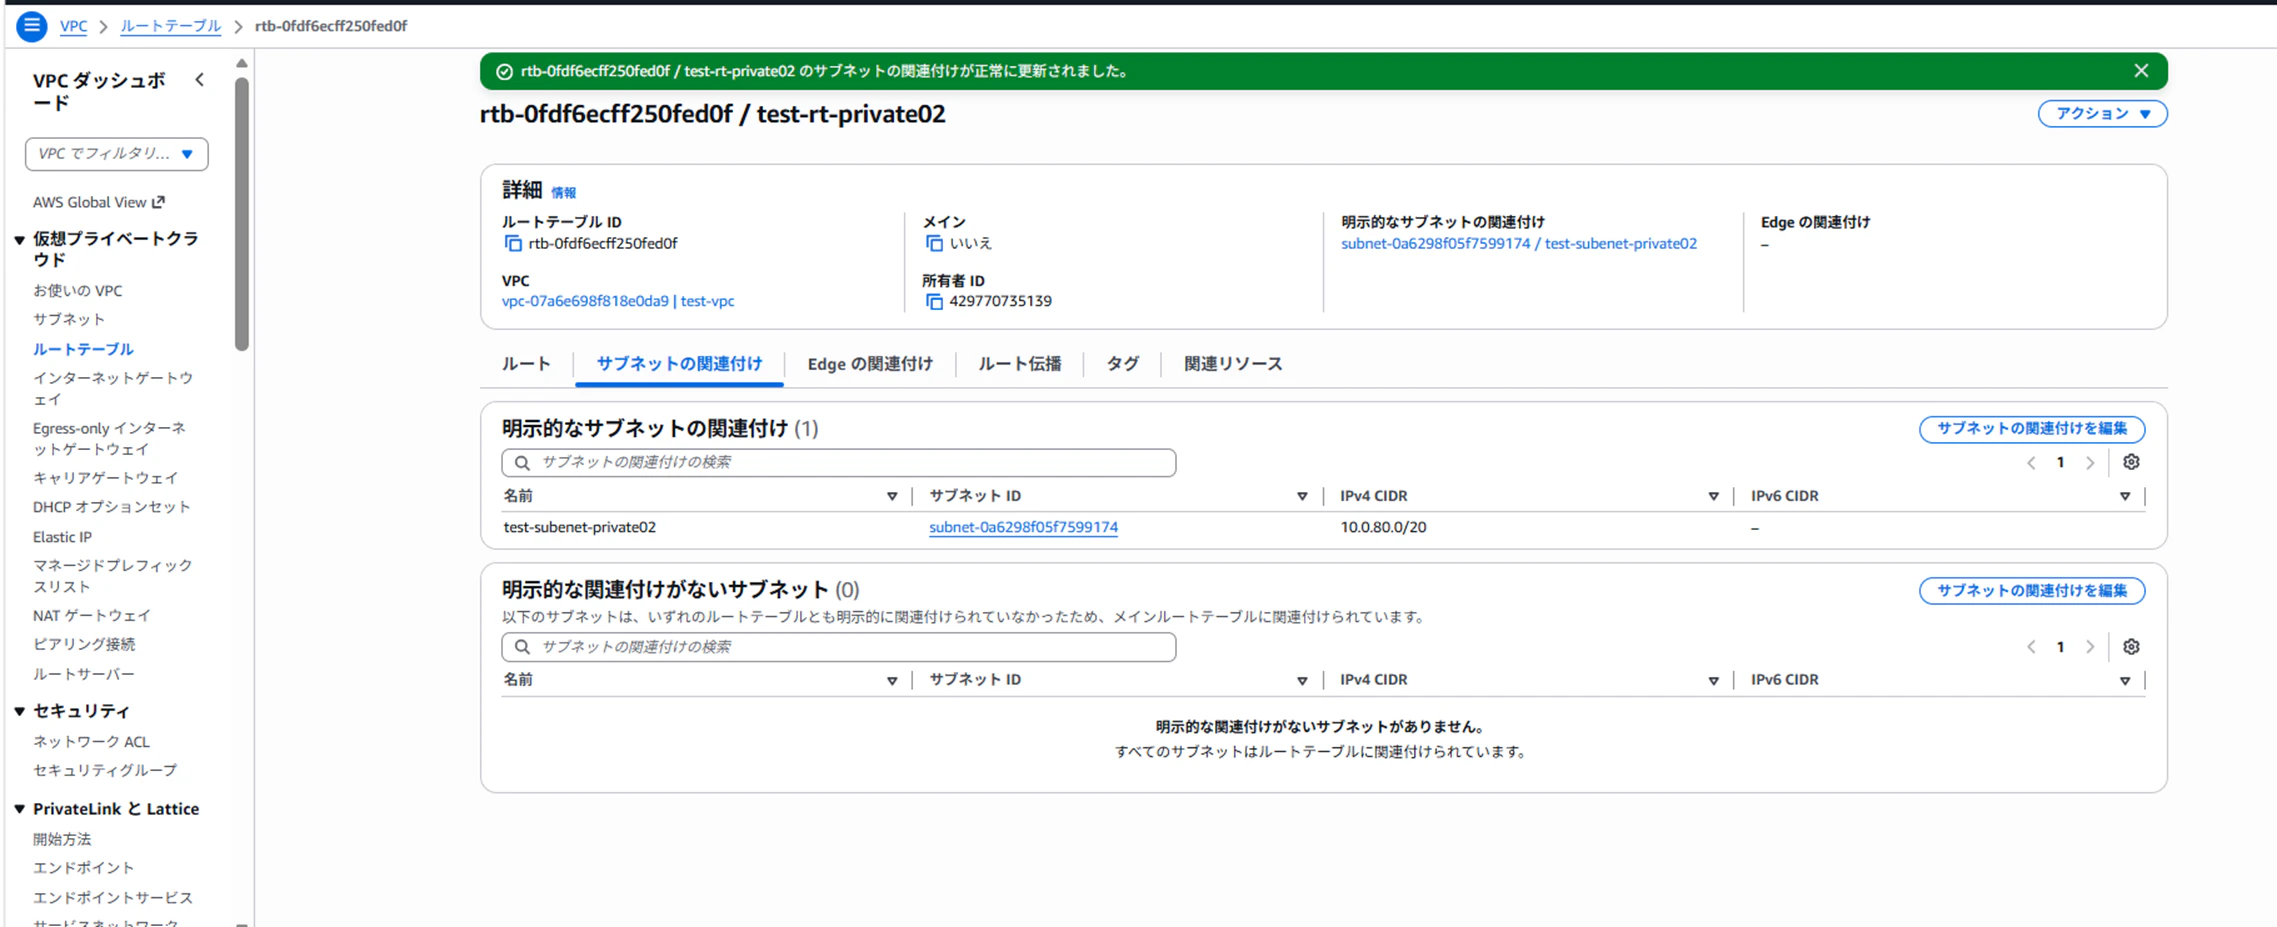Sort non-associated subnets by 名前 column
2277x927 pixels.
point(892,680)
